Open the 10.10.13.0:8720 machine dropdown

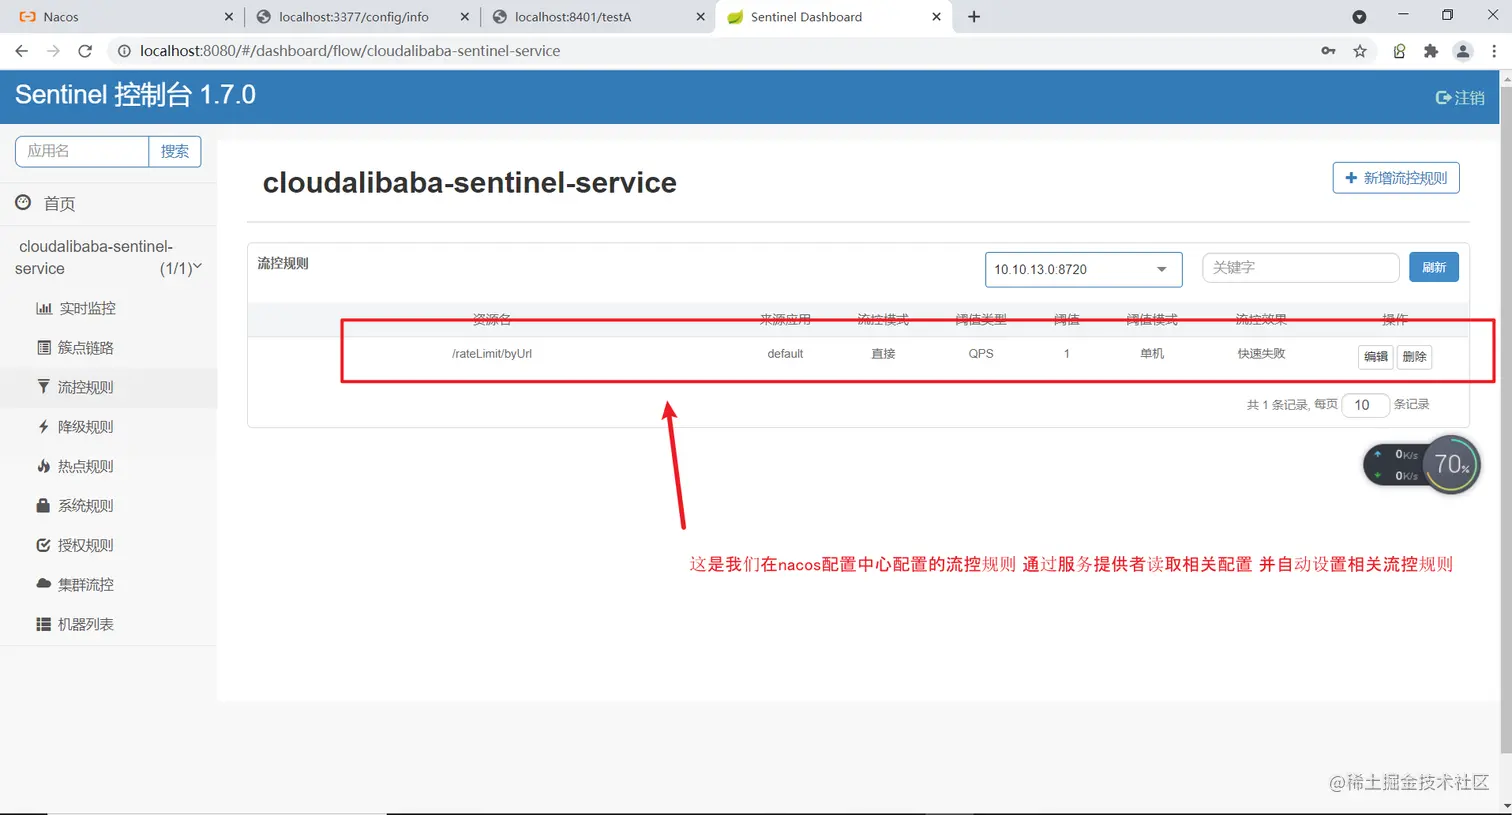(1084, 269)
